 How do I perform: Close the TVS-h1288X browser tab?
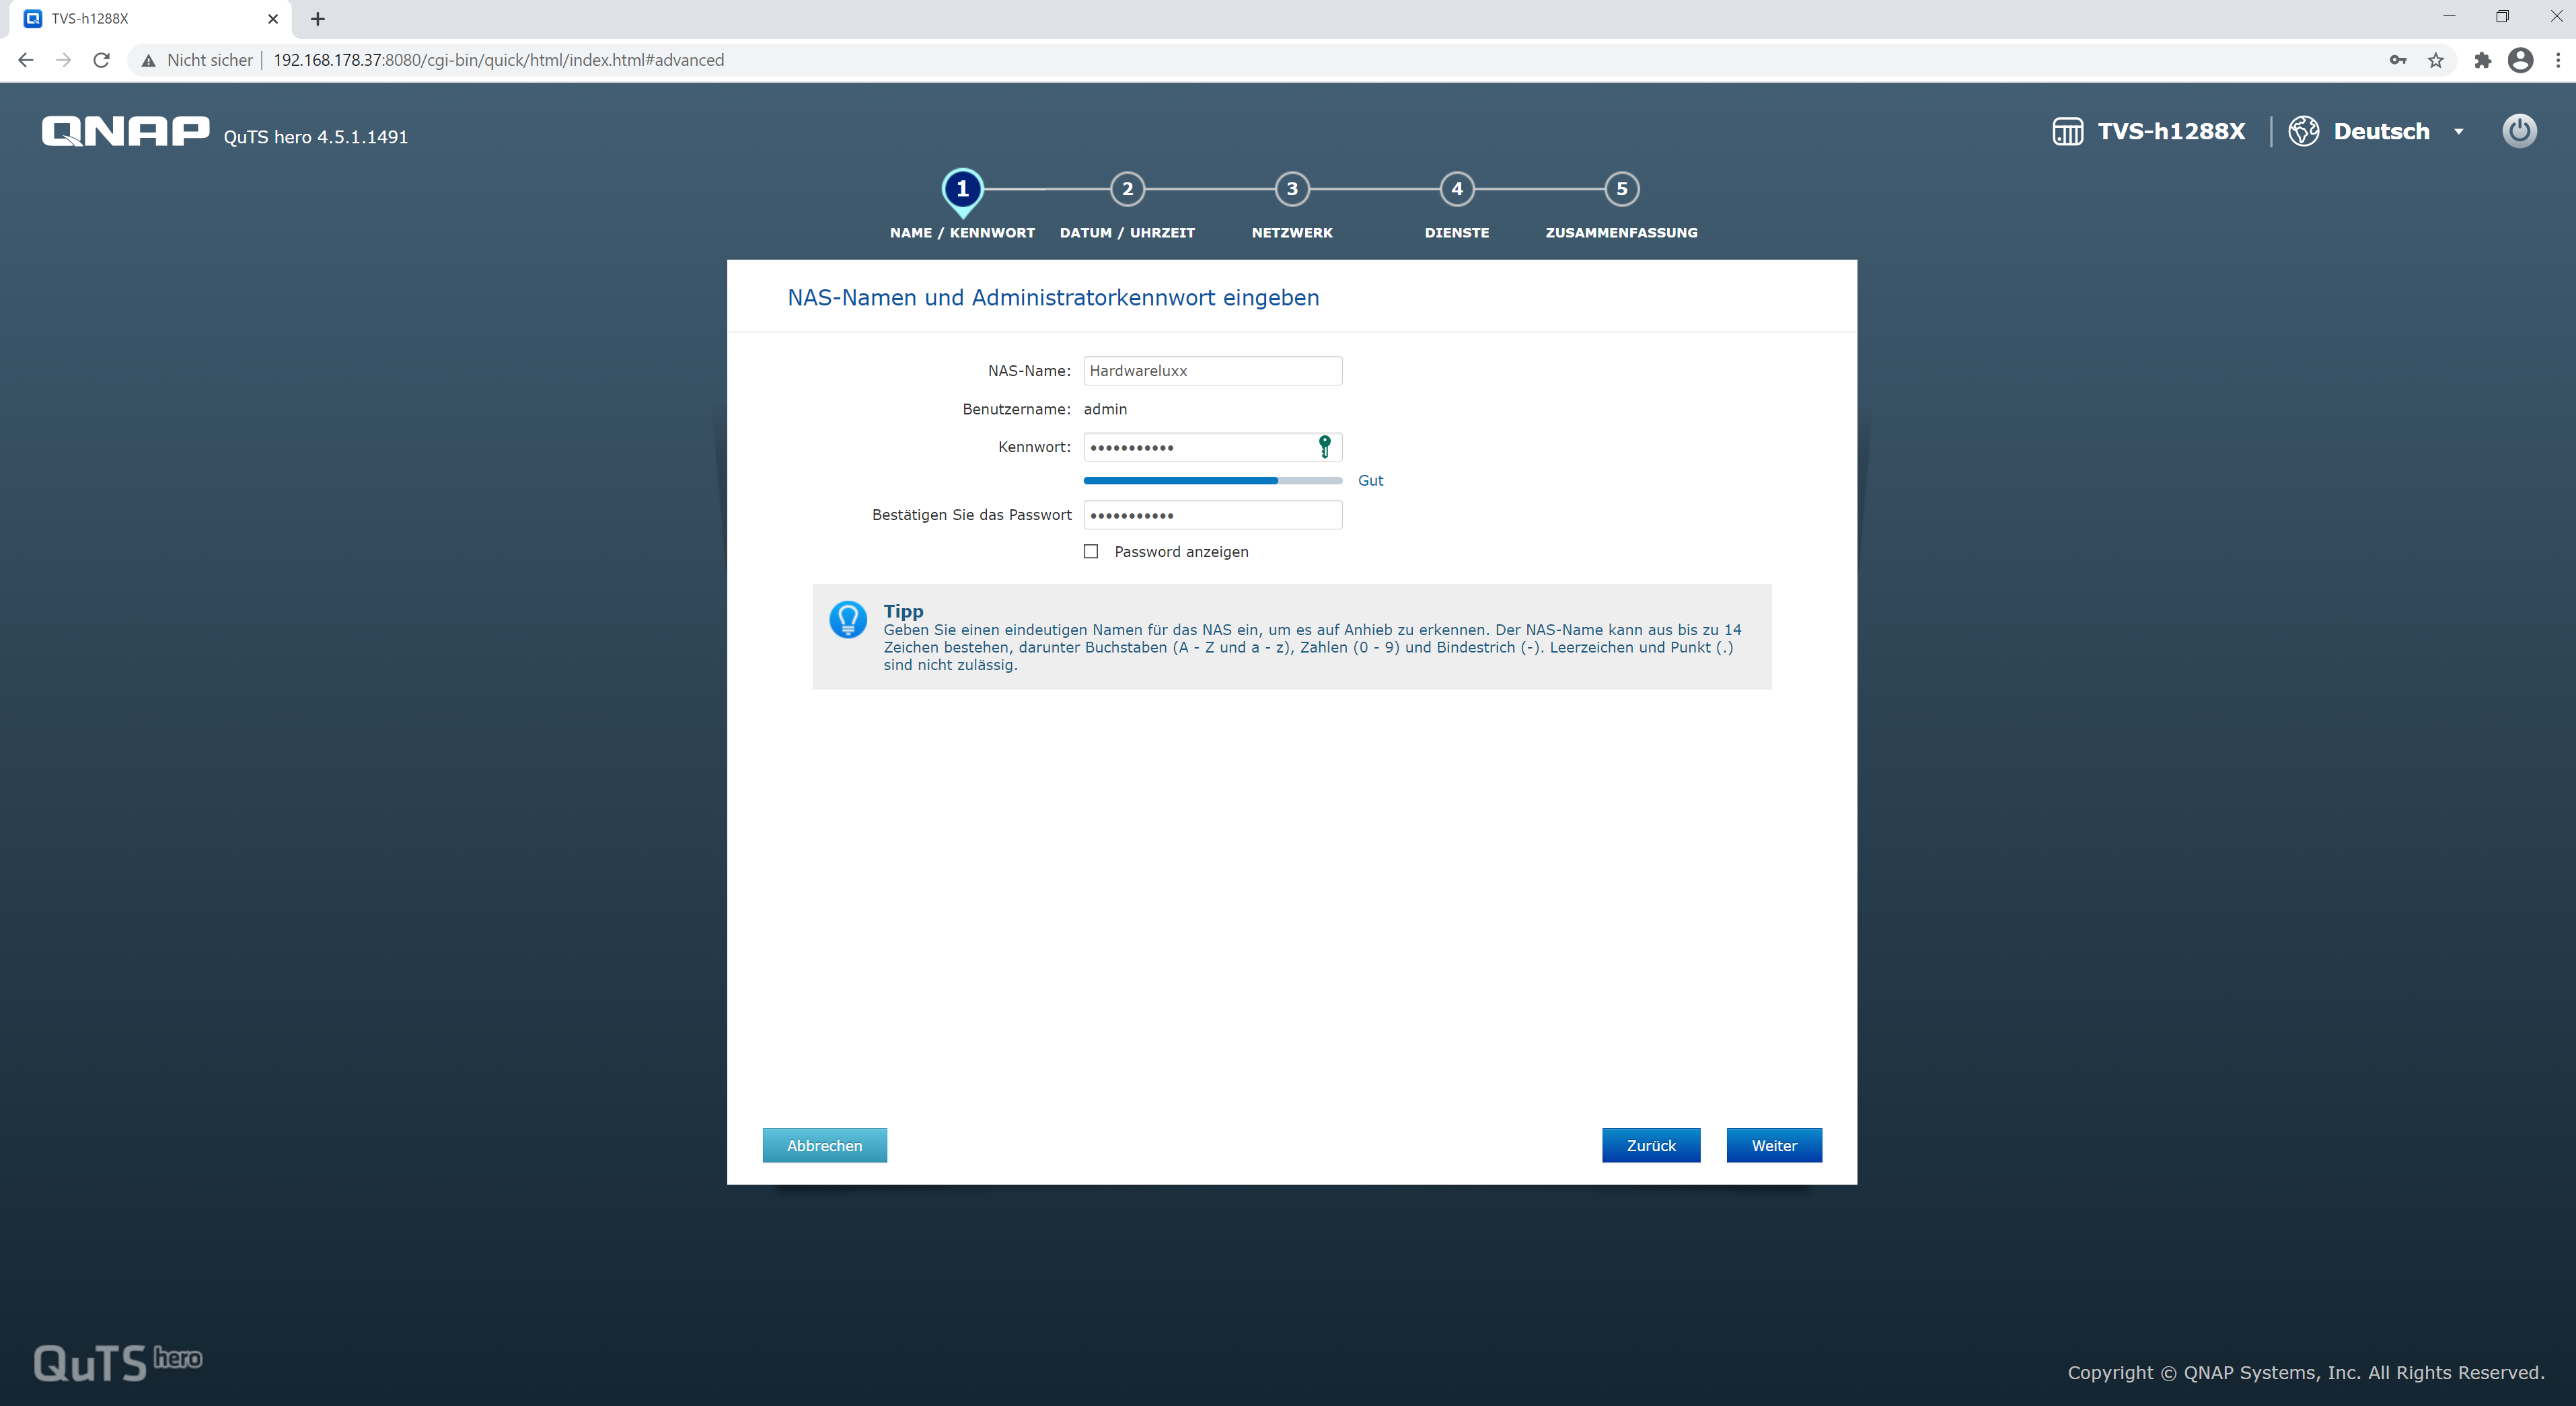[273, 19]
